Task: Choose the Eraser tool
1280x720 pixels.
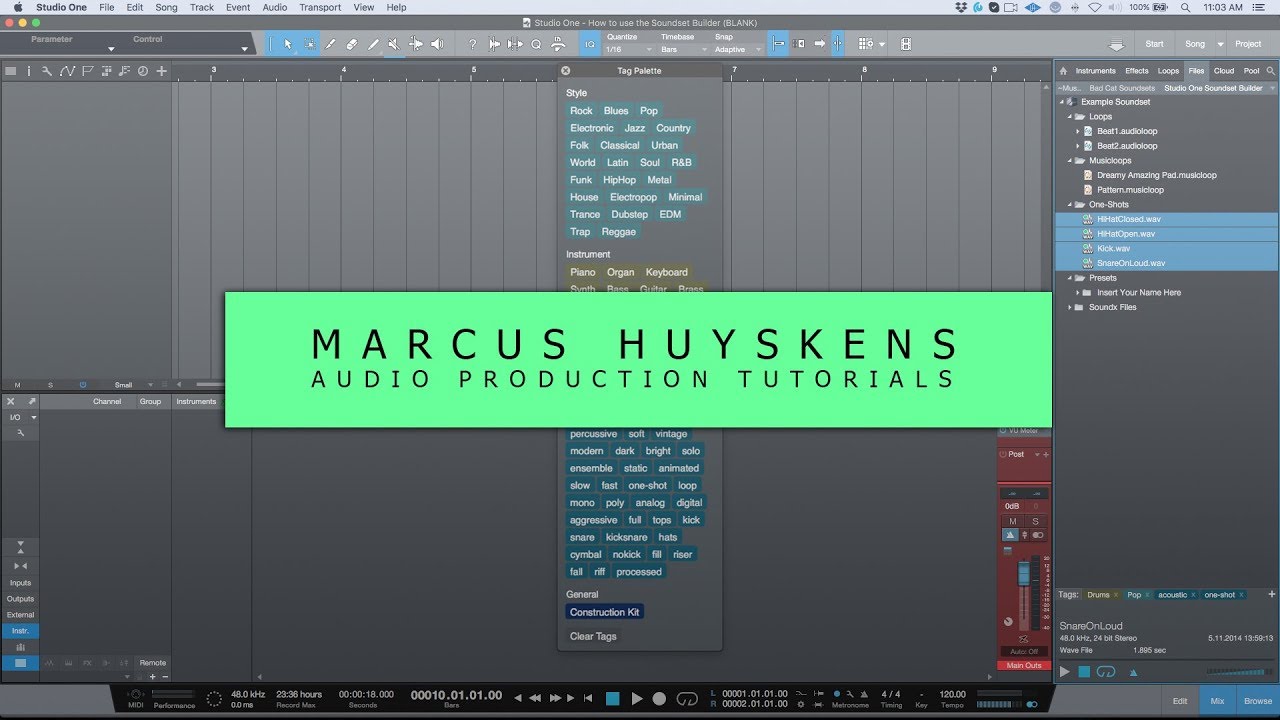Action: [x=351, y=44]
